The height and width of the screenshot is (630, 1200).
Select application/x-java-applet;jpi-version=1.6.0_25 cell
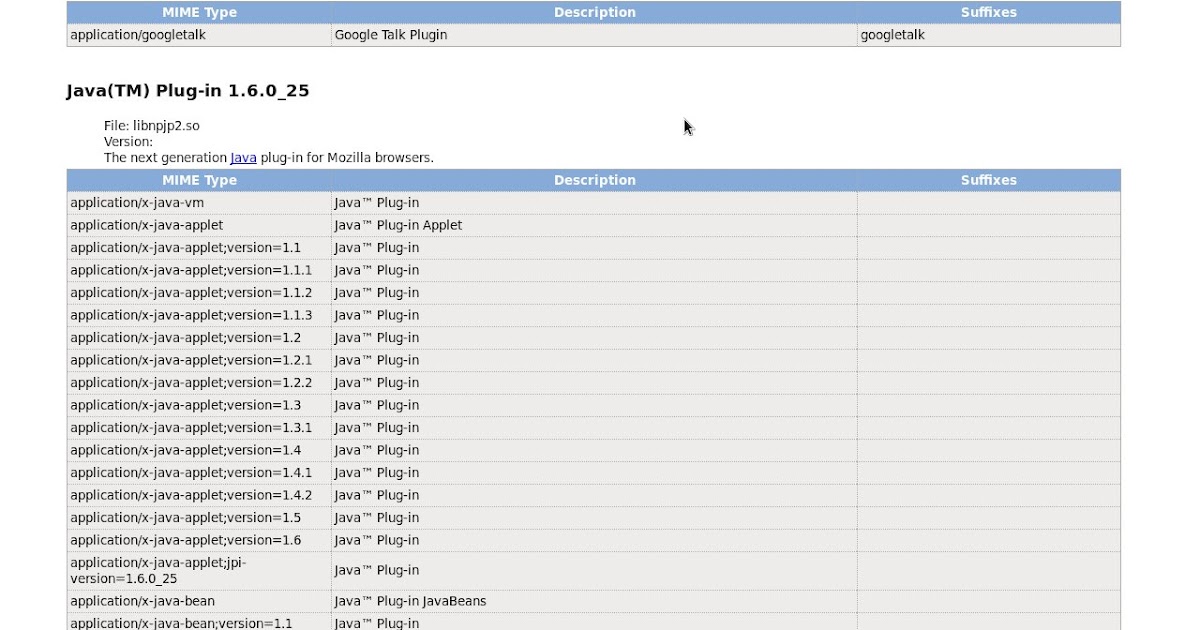coord(199,571)
